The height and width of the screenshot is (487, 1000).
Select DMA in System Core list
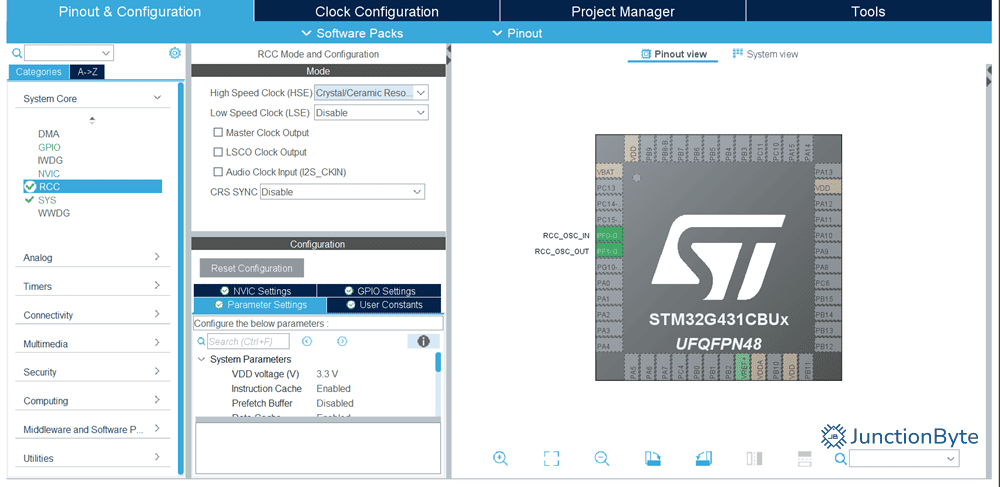[x=48, y=134]
